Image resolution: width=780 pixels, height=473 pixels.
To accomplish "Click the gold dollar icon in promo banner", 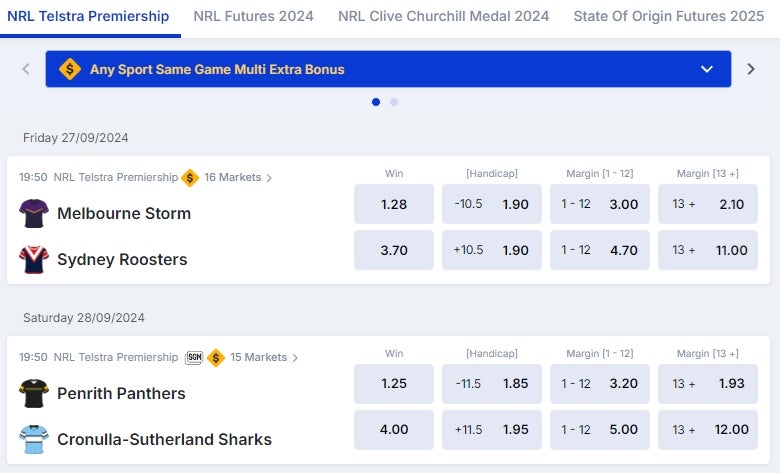I will pyautogui.click(x=70, y=69).
